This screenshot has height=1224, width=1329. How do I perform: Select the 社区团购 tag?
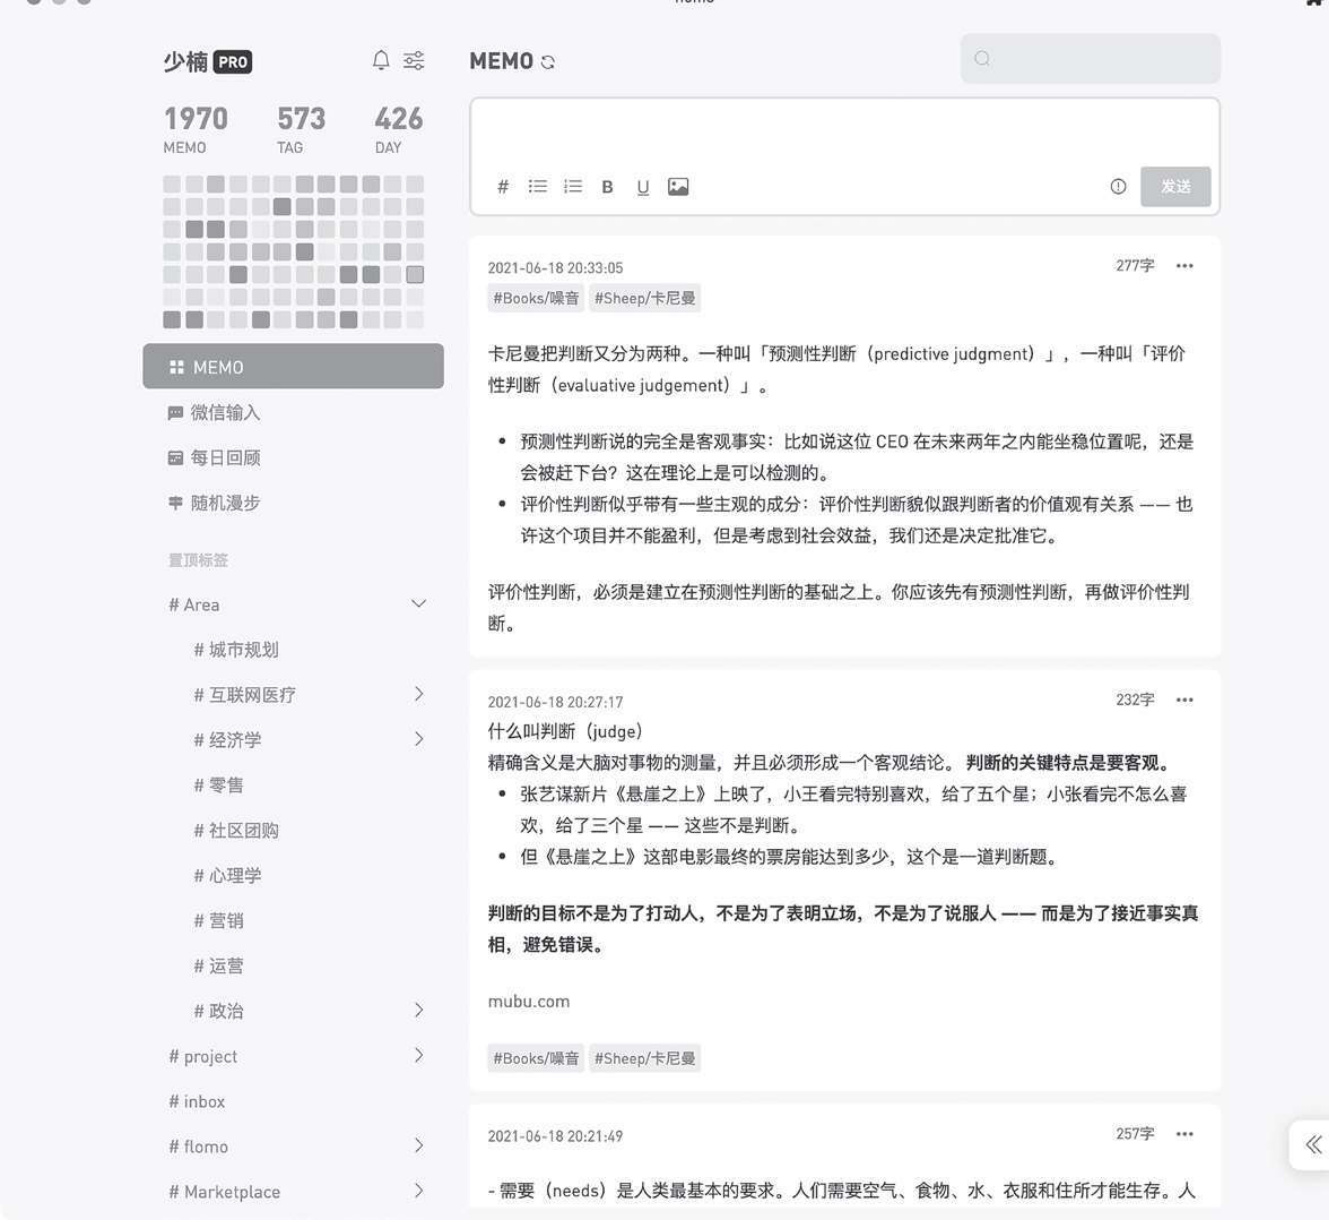click(236, 830)
